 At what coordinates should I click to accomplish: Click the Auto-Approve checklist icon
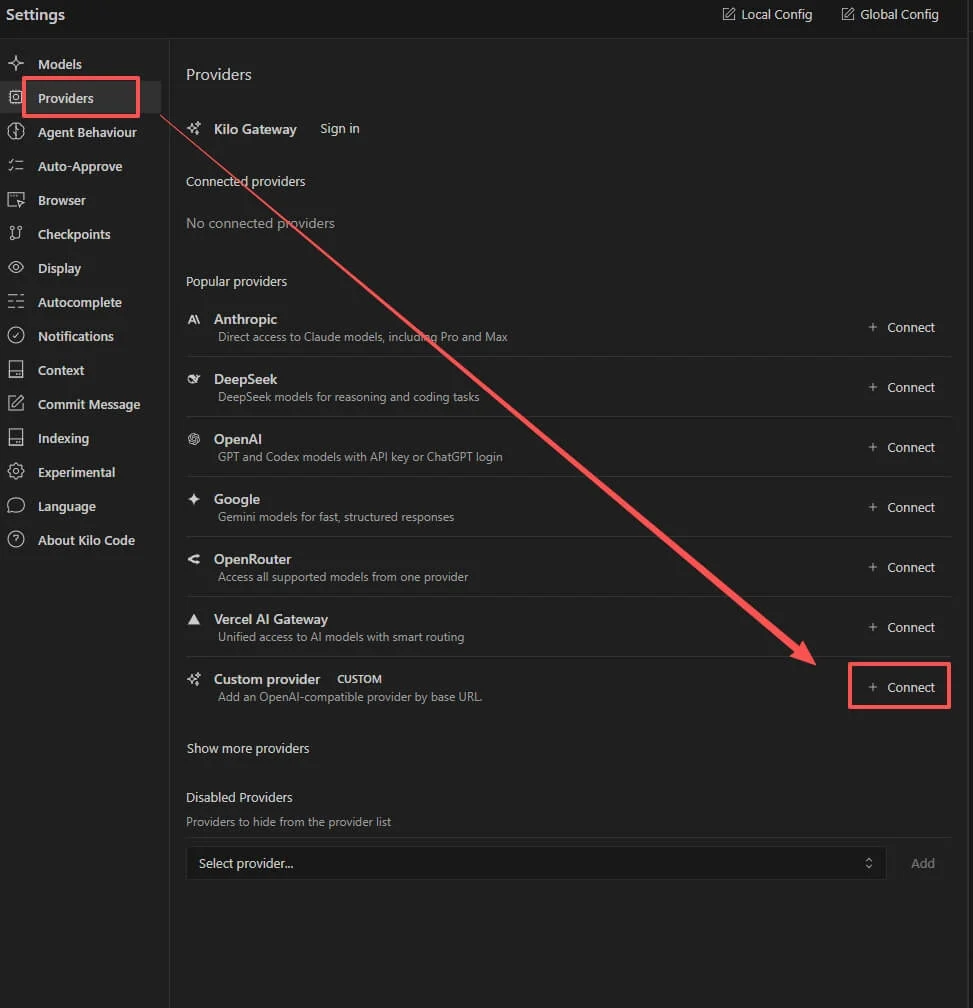click(16, 165)
